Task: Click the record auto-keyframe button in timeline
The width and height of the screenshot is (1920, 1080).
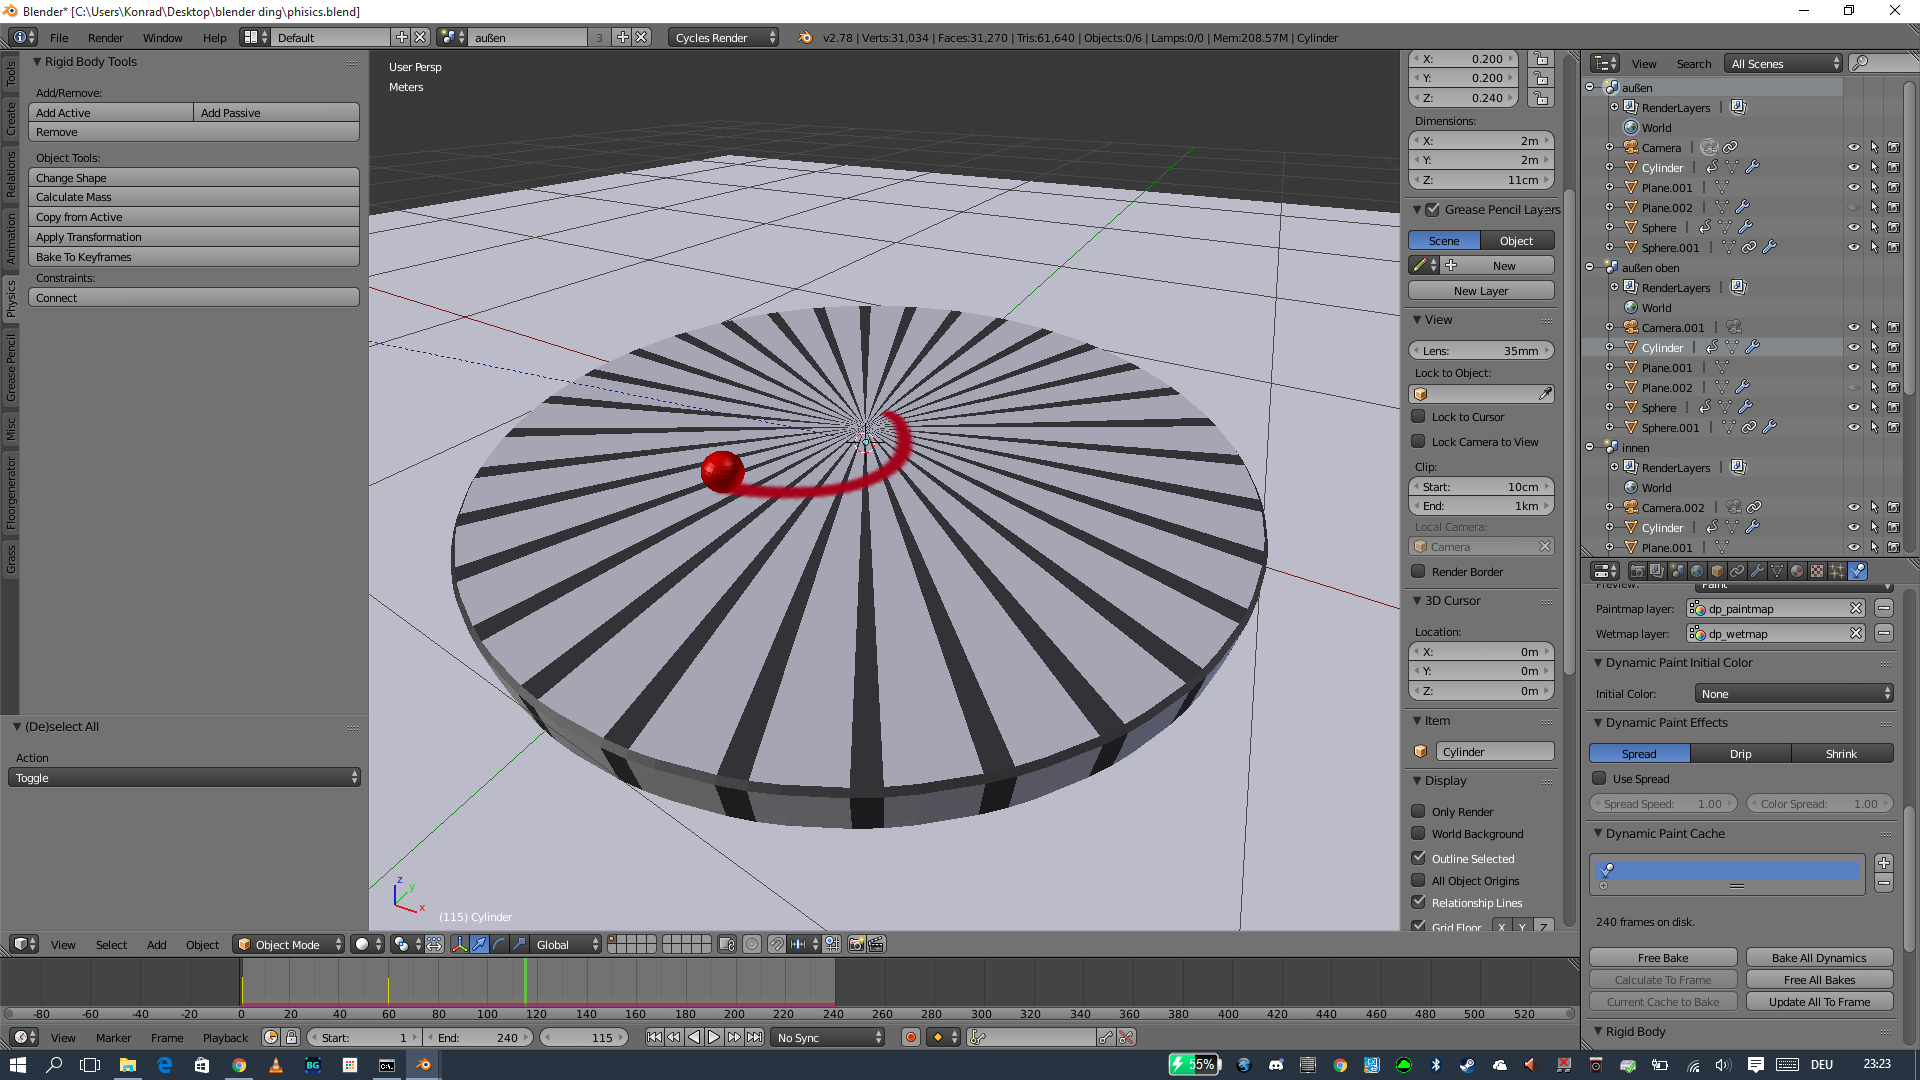Action: (x=911, y=1037)
